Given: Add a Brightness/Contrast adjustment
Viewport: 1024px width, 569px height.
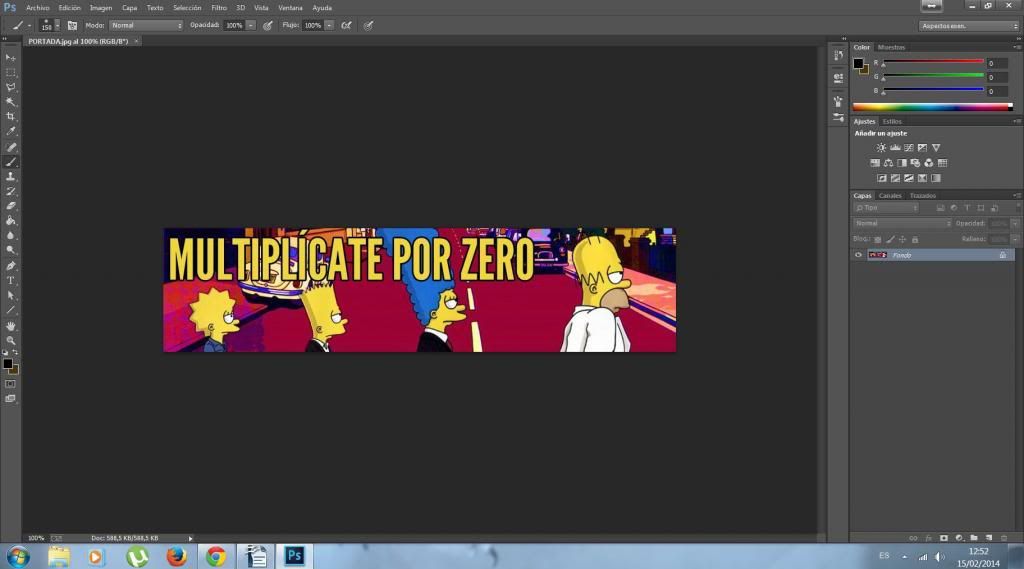Looking at the screenshot, I should click(x=881, y=148).
